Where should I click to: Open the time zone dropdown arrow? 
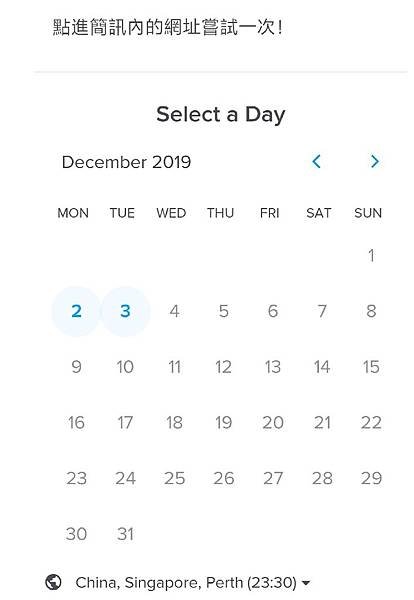(x=305, y=583)
